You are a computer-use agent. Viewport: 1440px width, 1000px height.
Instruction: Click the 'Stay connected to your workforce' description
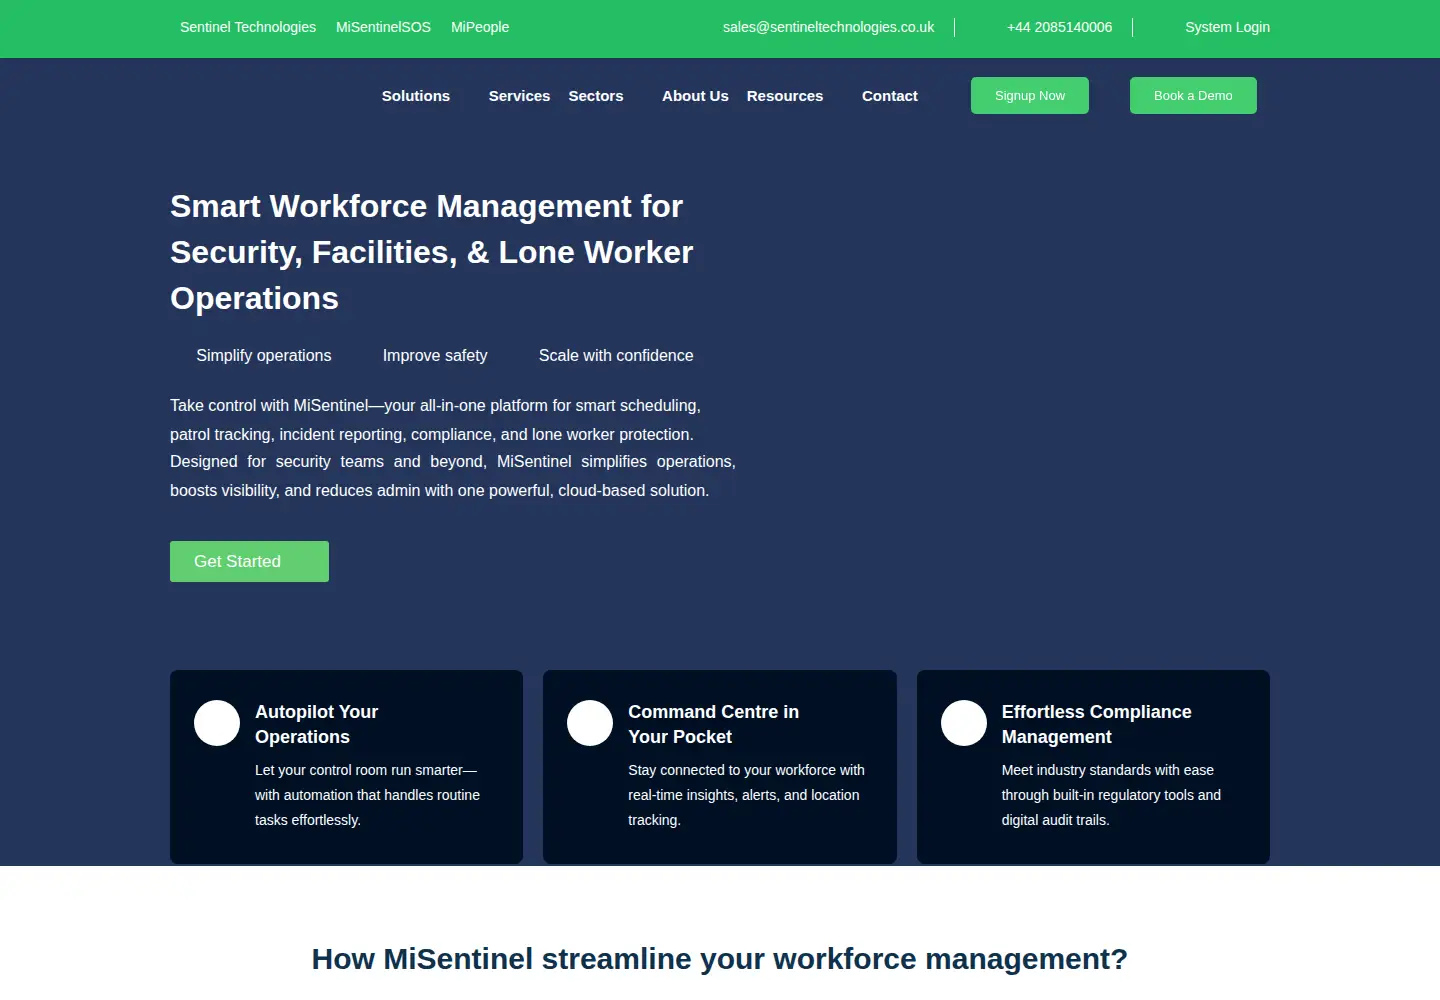[x=746, y=795]
